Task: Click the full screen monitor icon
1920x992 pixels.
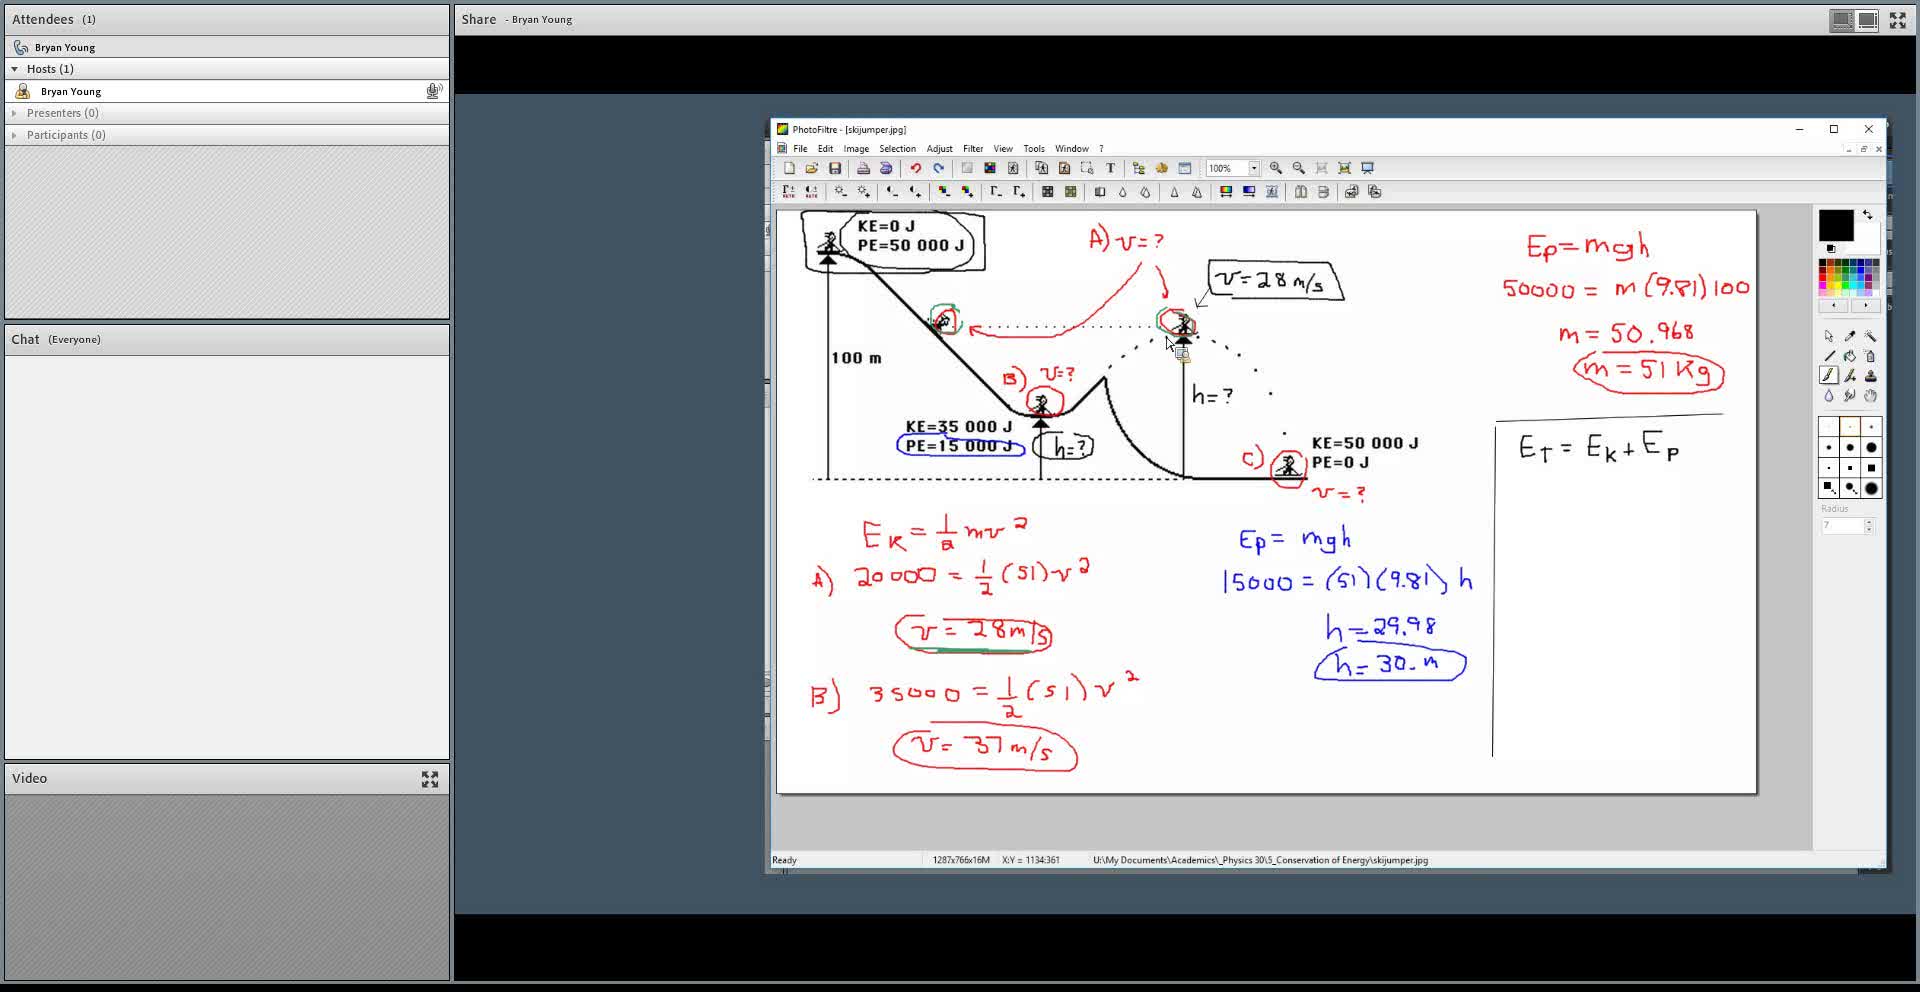Action: click(x=1367, y=168)
